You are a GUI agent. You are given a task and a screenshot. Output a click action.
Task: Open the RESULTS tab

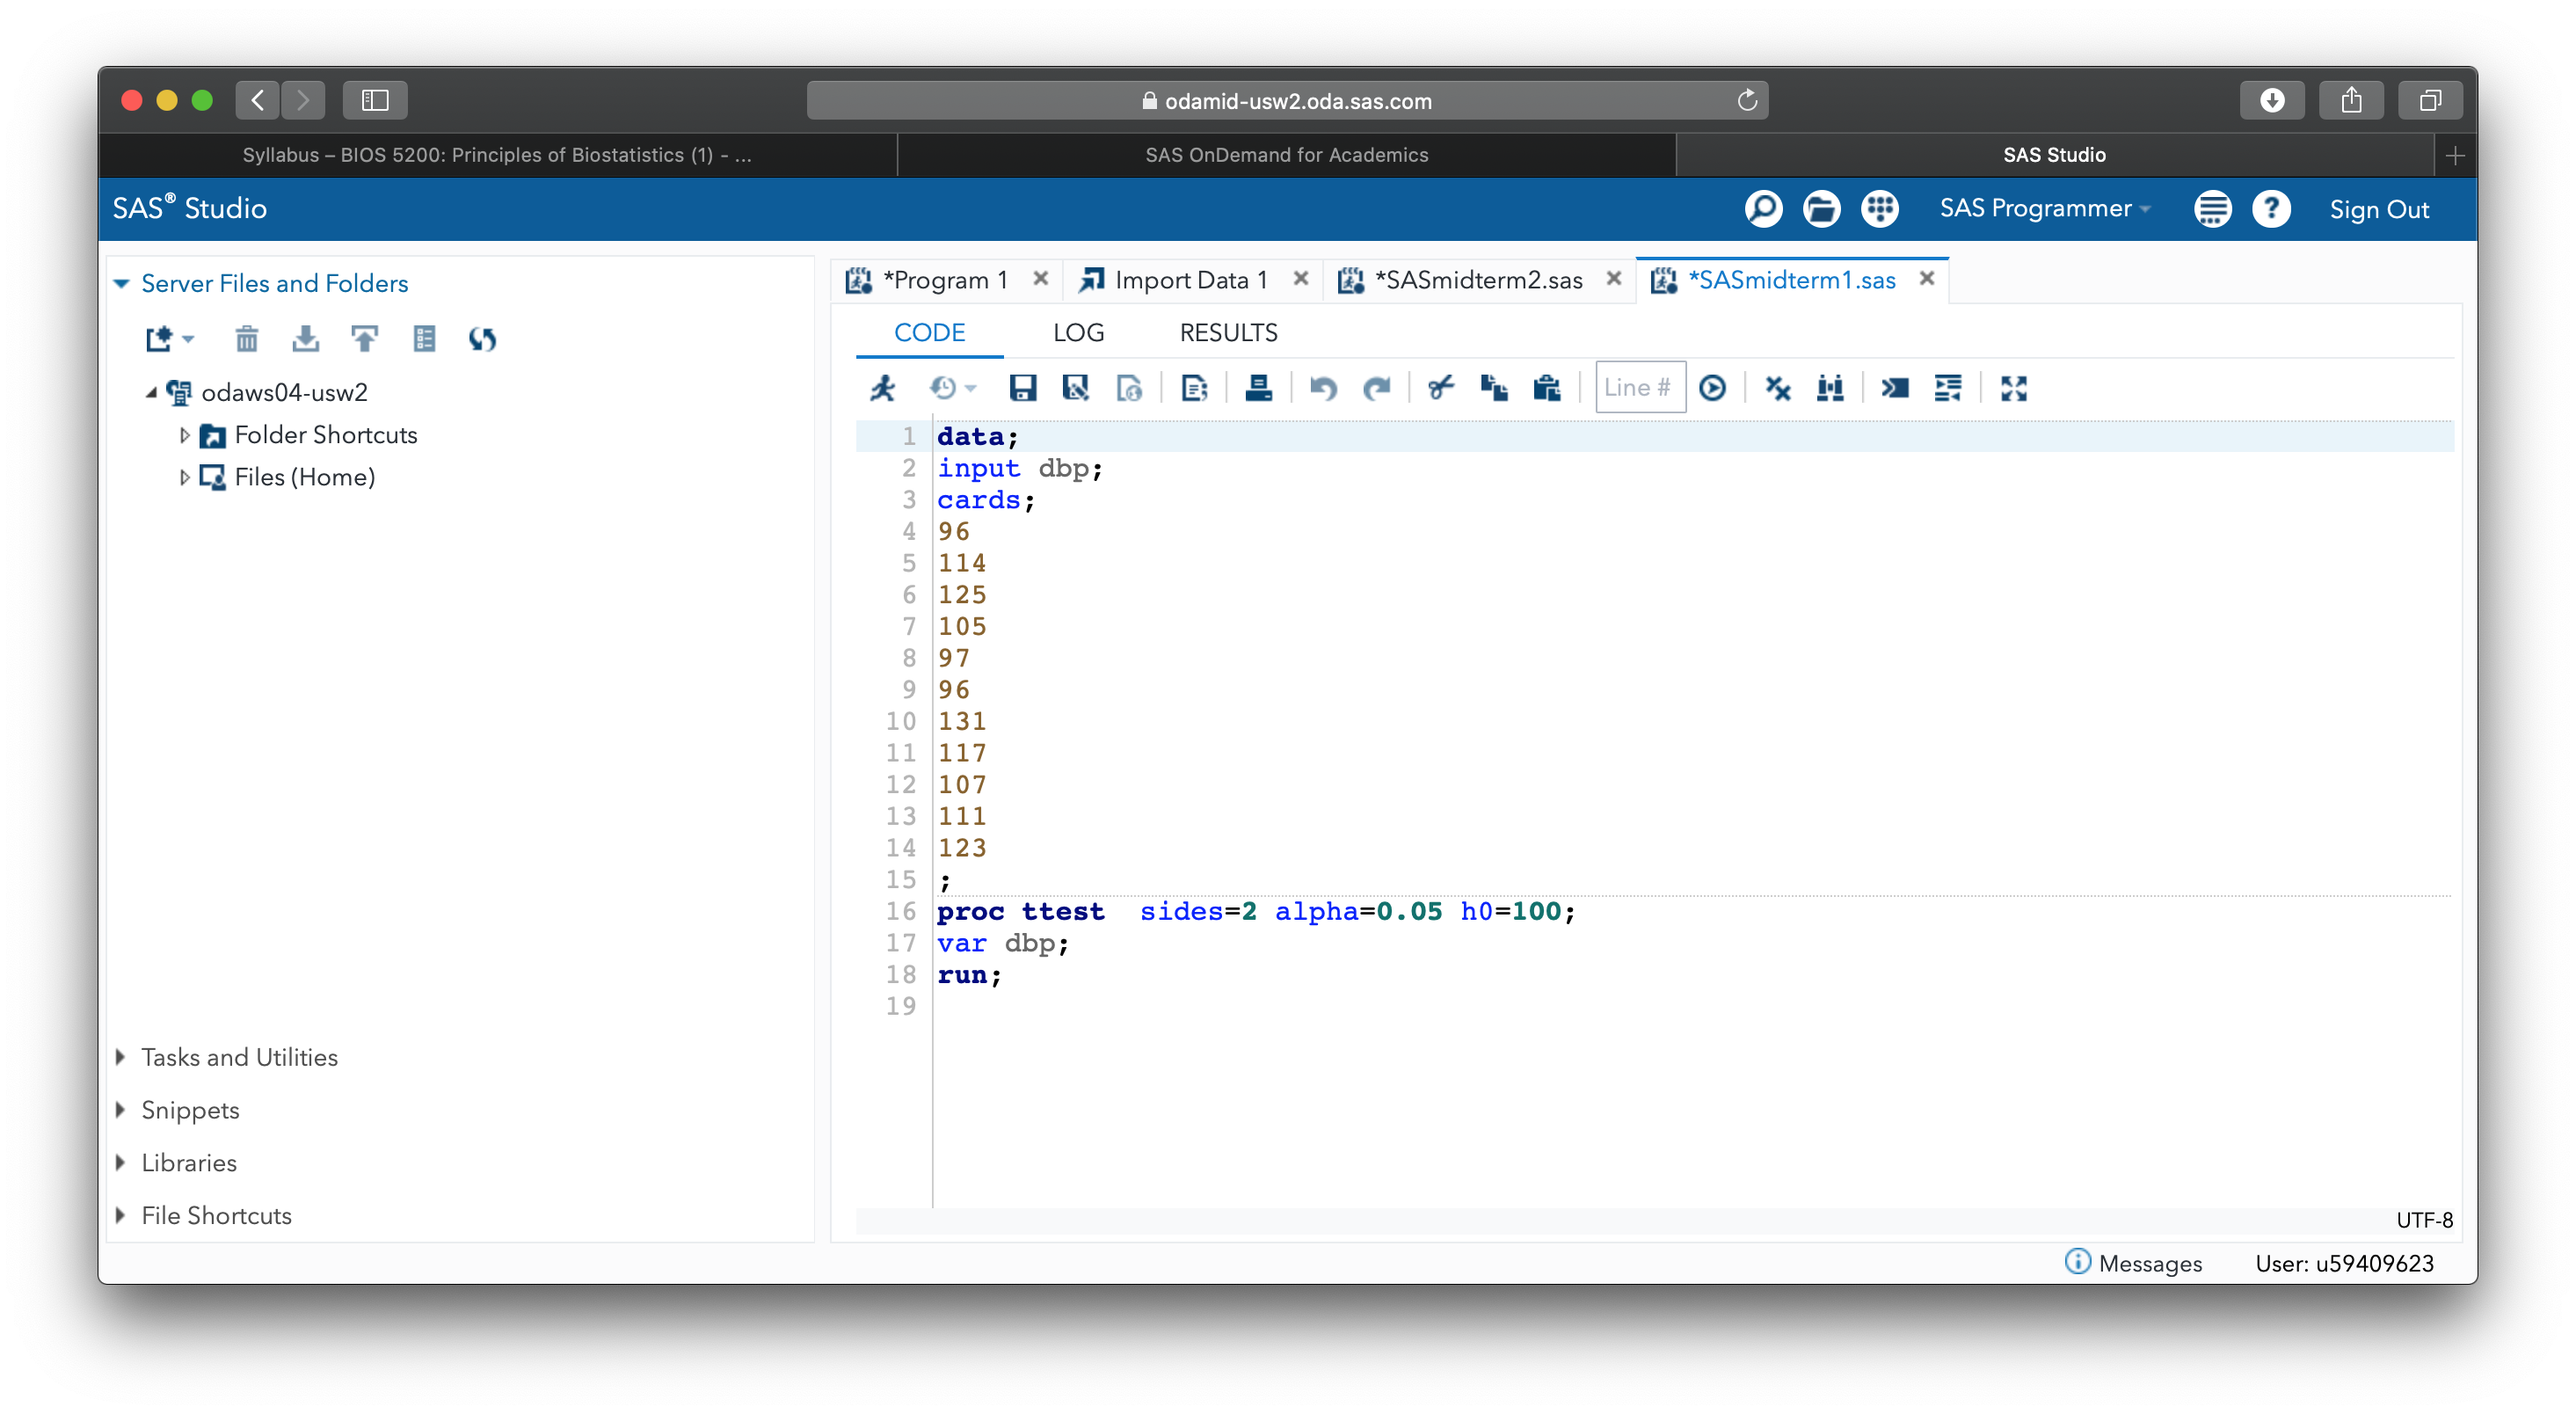point(1228,333)
